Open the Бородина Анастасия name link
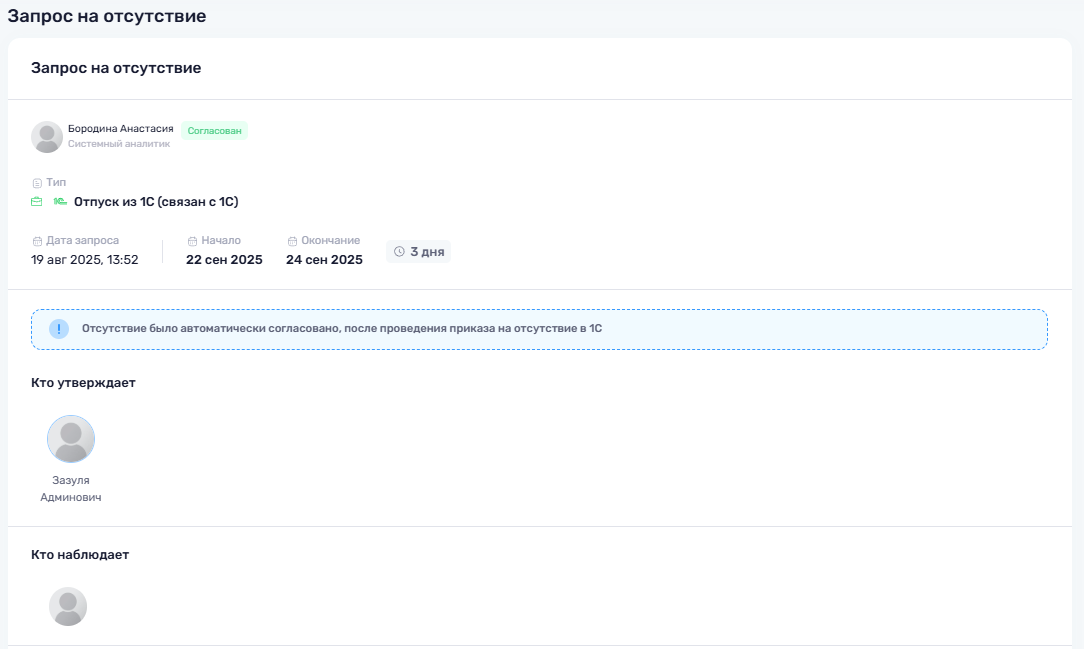1084x649 pixels. pyautogui.click(x=120, y=129)
